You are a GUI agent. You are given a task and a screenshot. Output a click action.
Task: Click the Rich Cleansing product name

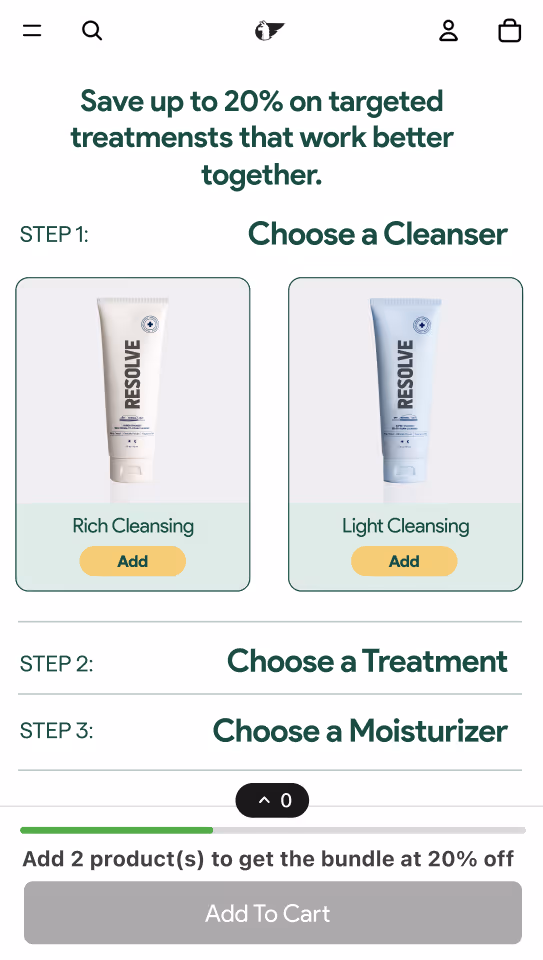[133, 526]
